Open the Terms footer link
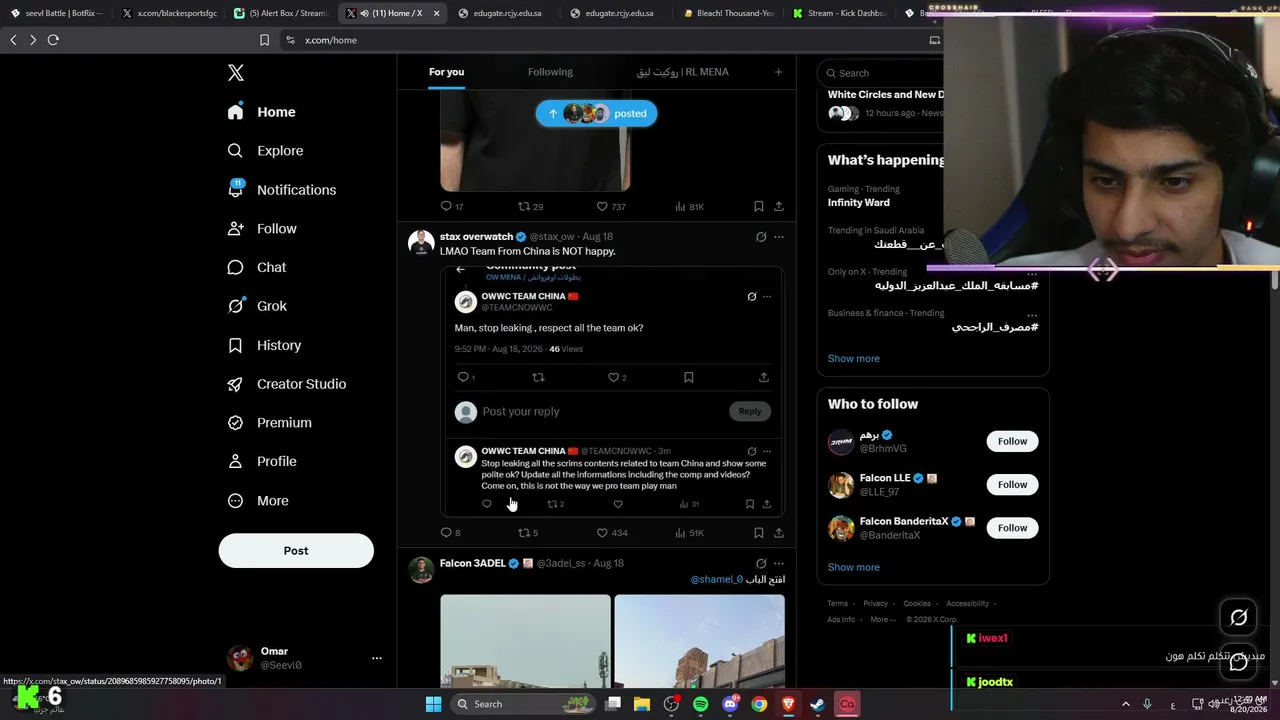 click(837, 604)
